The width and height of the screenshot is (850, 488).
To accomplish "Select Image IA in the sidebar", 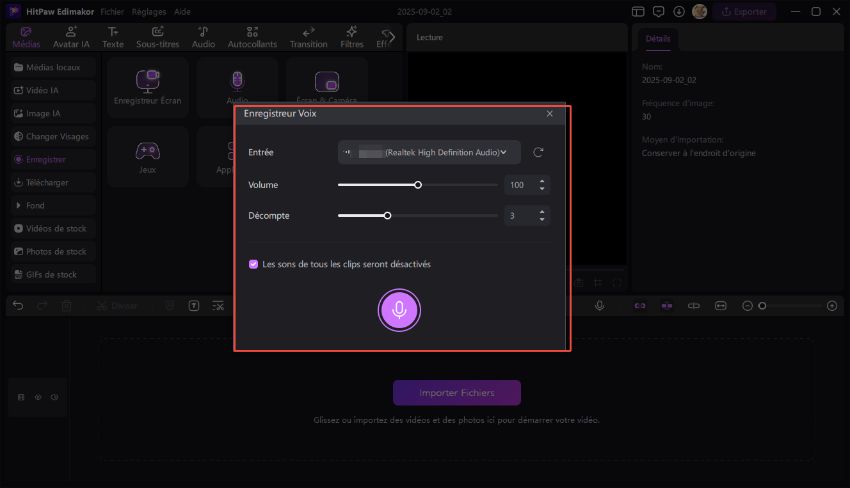I will 53,113.
